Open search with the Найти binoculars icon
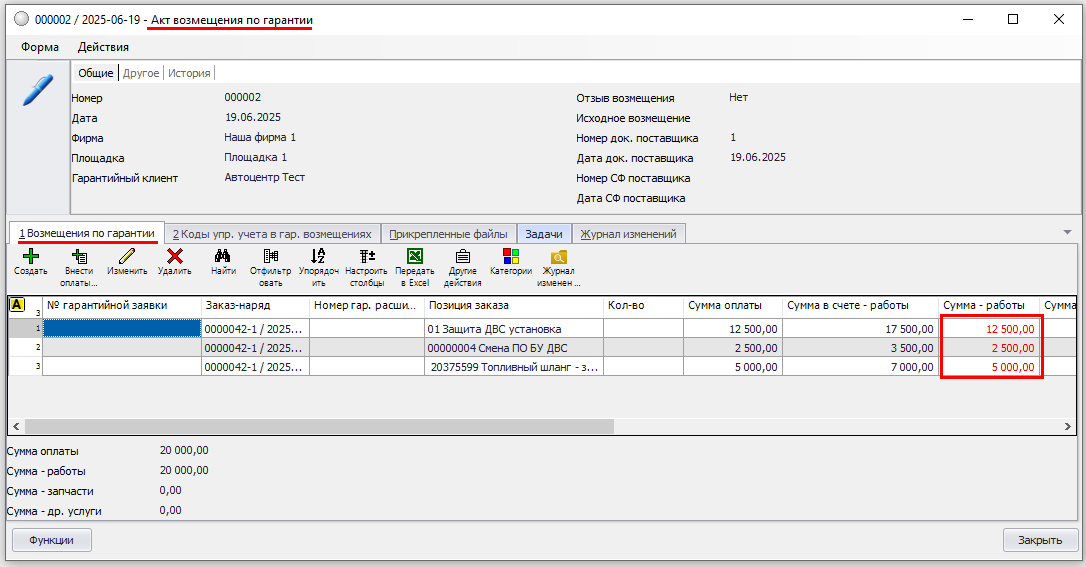The height and width of the screenshot is (567, 1086). tap(223, 257)
